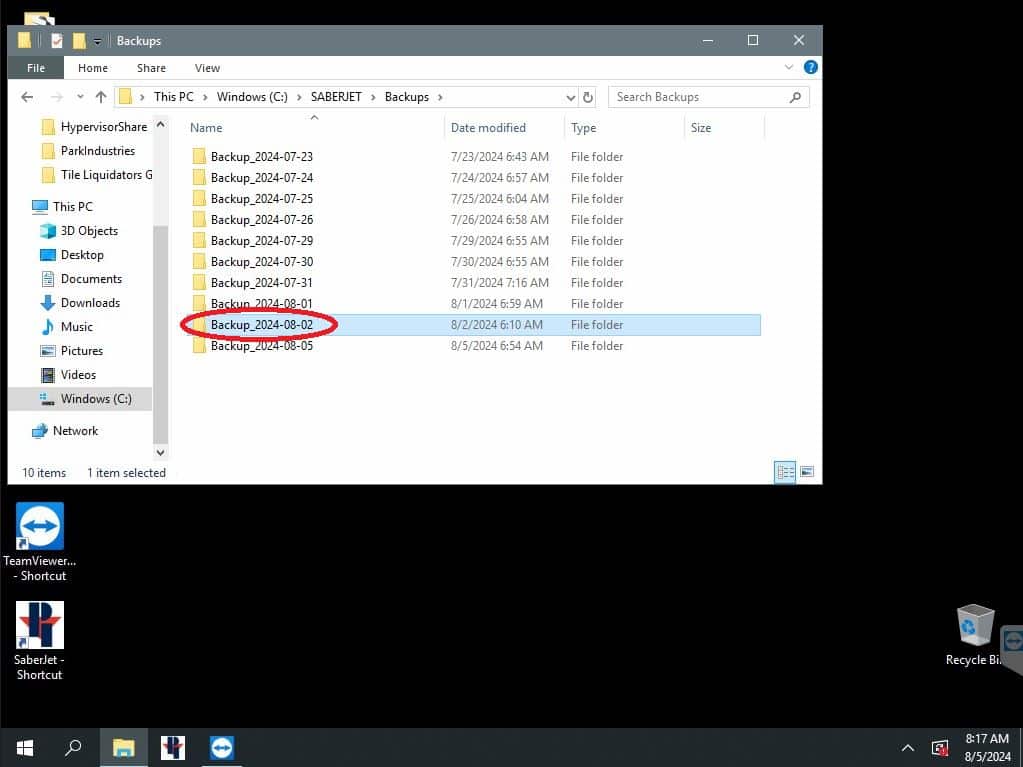Open recent locations dropdown arrow
Viewport: 1023px width, 767px height.
pos(80,97)
